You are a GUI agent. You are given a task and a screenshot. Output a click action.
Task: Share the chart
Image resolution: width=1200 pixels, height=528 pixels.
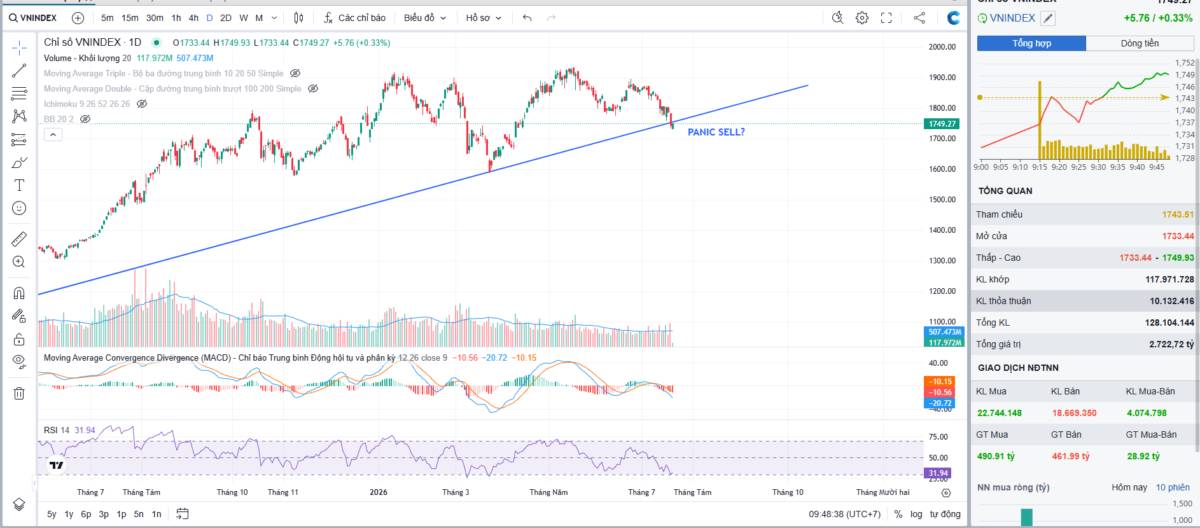920,17
